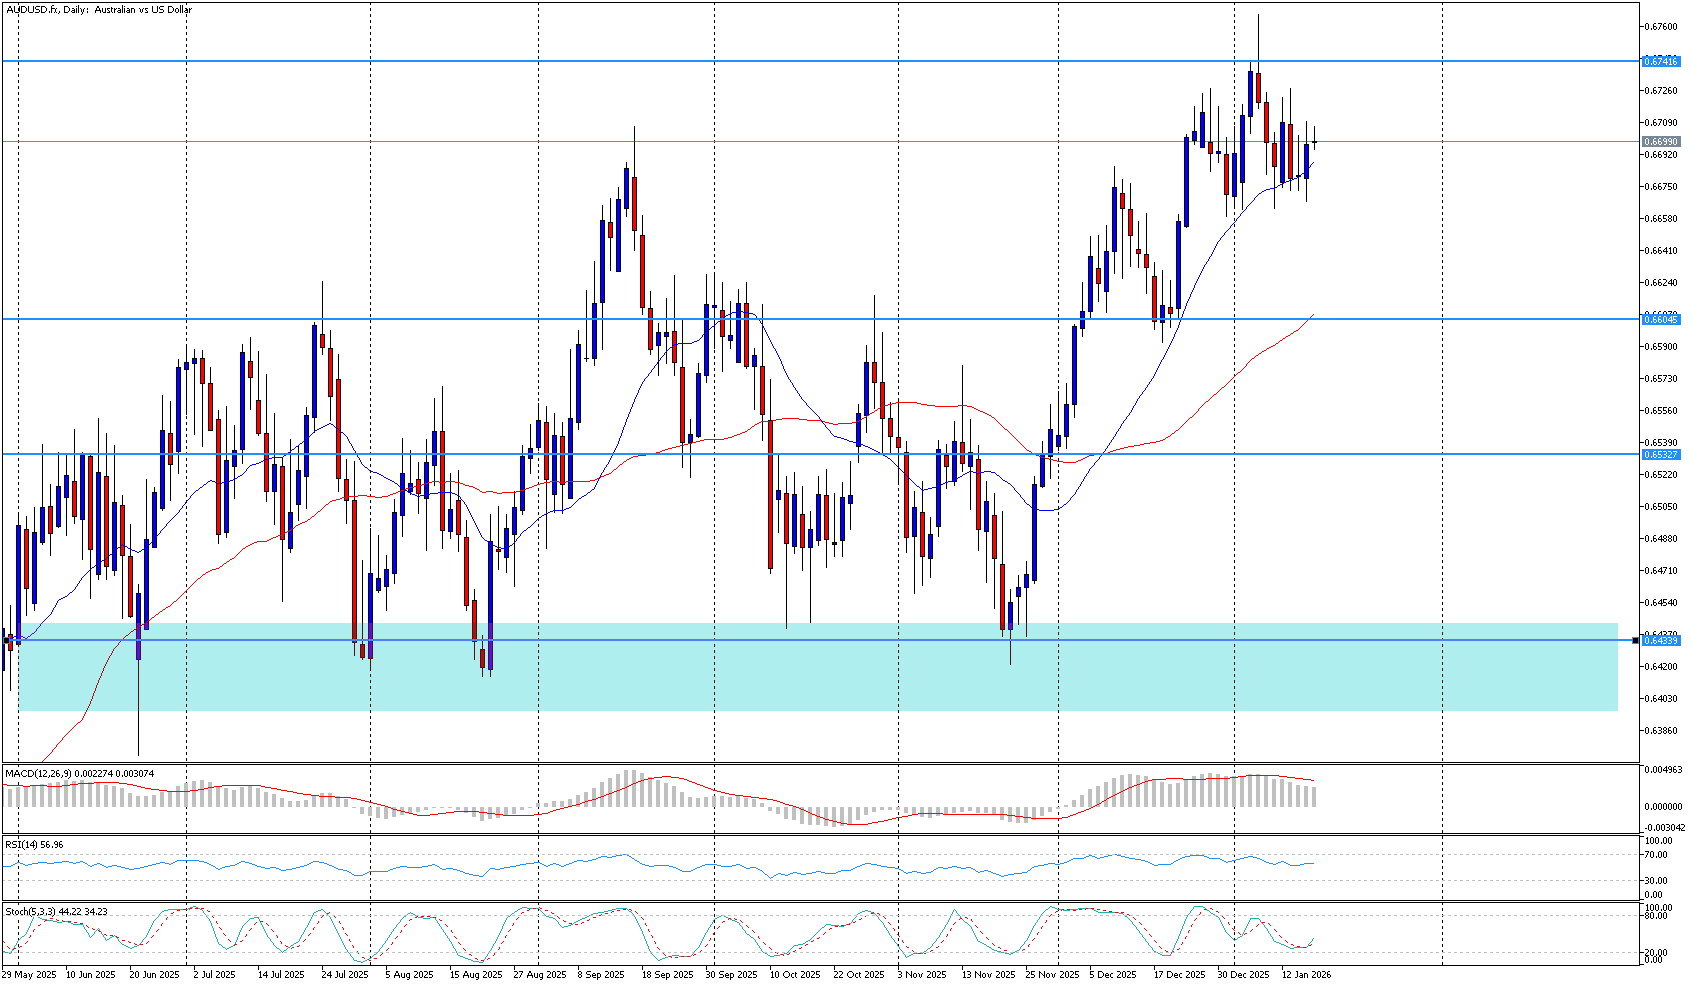The height and width of the screenshot is (986, 1692).
Task: Click the current price tag 0.66990
Action: pyautogui.click(x=1660, y=142)
